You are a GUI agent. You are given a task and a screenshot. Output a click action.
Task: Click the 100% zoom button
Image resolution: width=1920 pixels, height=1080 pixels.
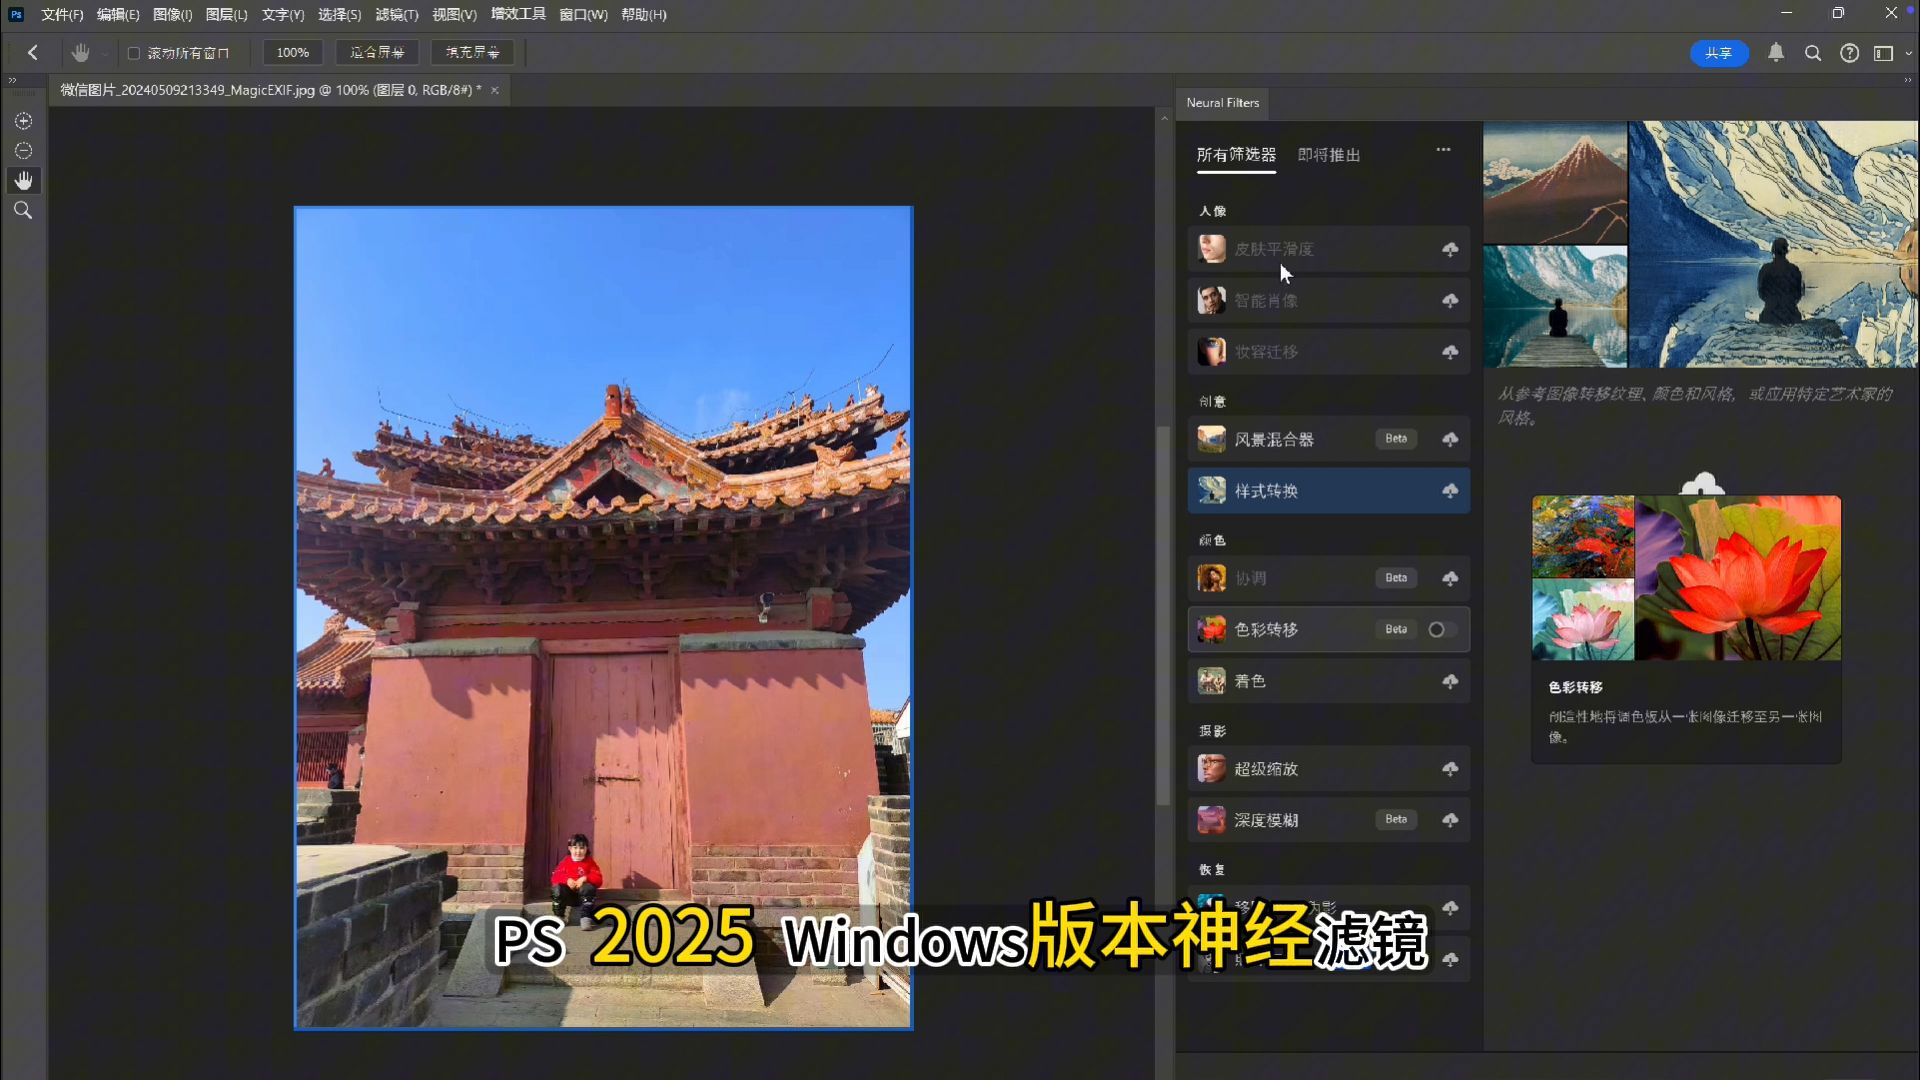pyautogui.click(x=293, y=53)
